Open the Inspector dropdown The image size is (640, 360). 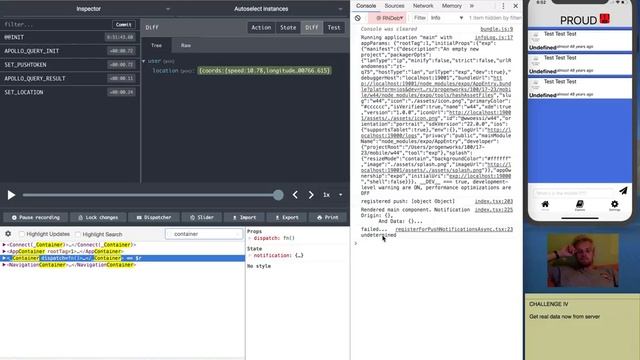tap(88, 9)
